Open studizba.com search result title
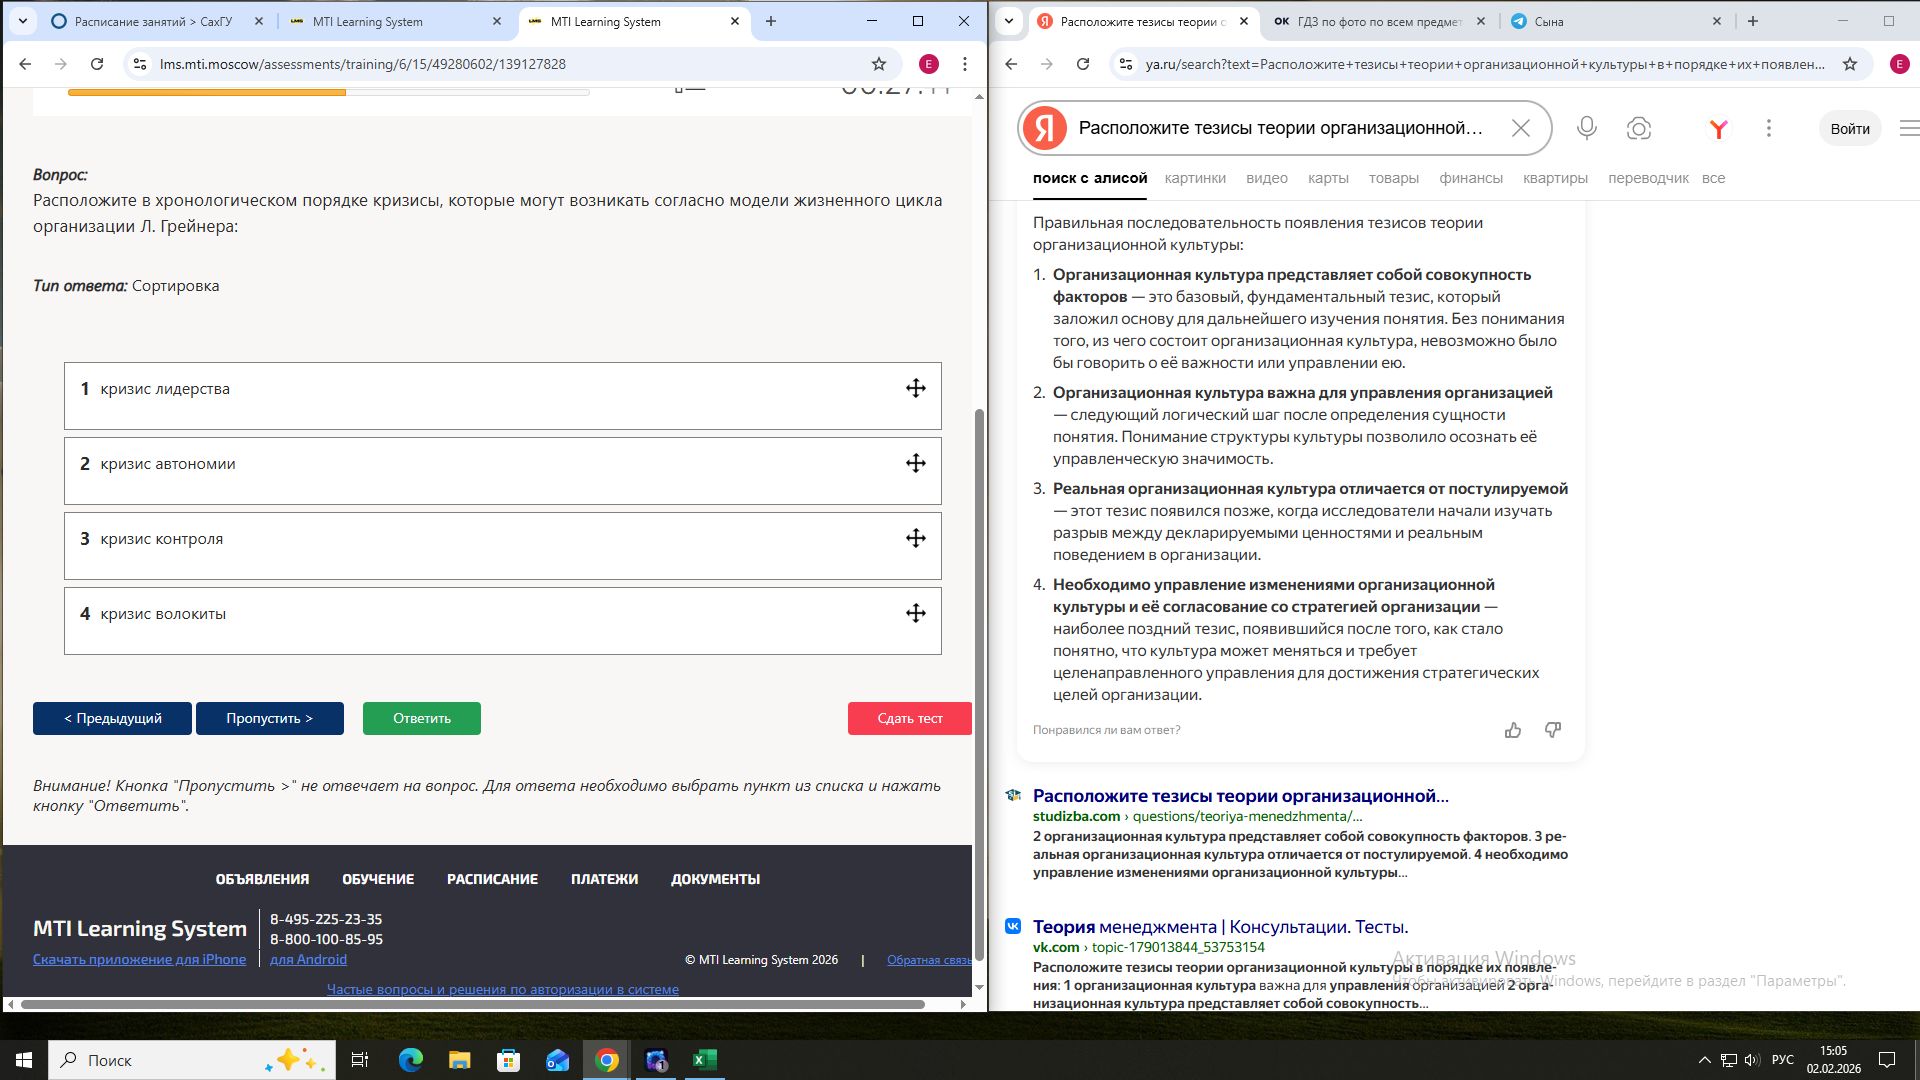The height and width of the screenshot is (1080, 1920). pyautogui.click(x=1241, y=796)
